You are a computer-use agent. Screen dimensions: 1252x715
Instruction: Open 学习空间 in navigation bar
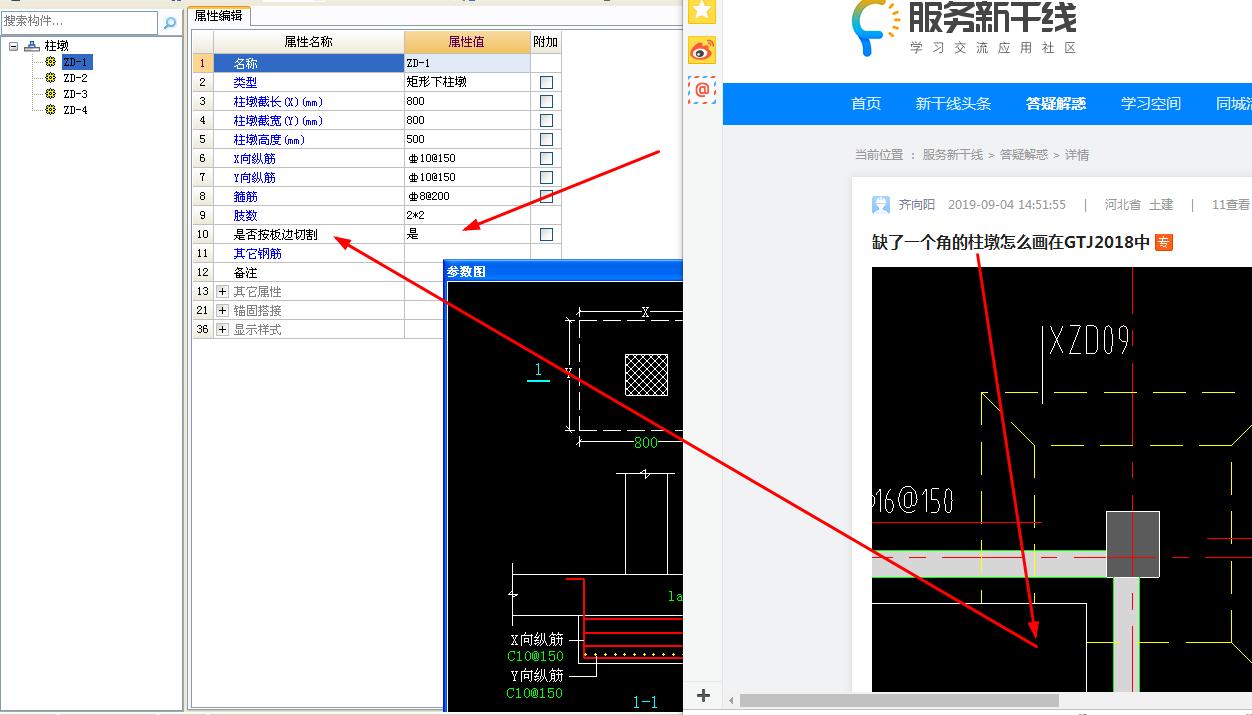coord(1150,103)
